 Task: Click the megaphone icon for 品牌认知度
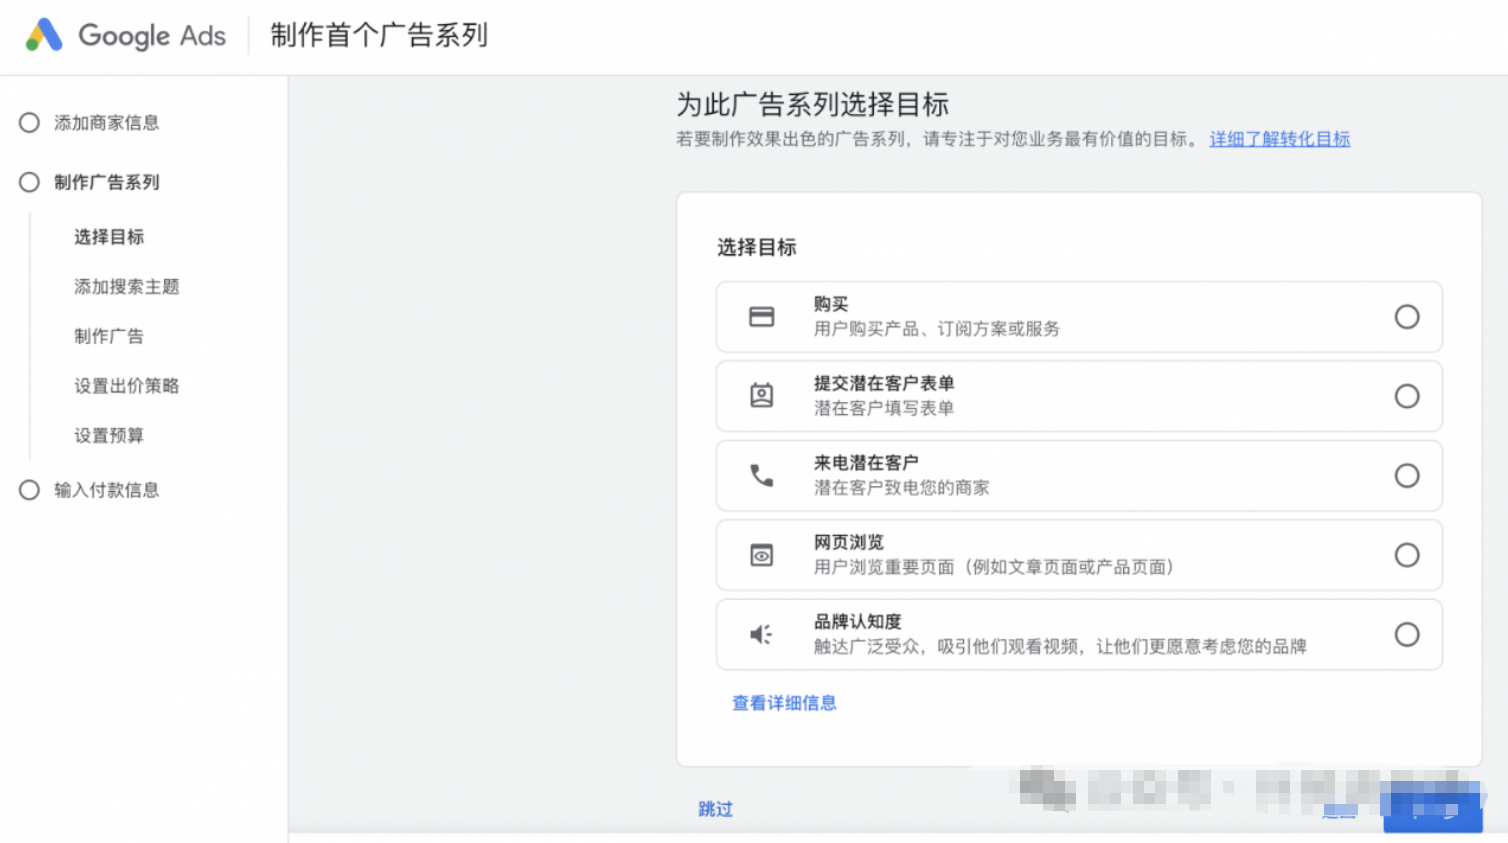click(x=762, y=634)
